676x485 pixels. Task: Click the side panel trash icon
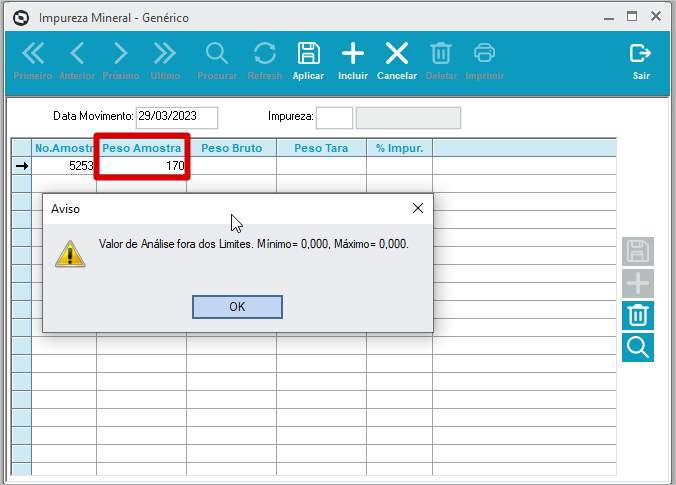coord(638,315)
